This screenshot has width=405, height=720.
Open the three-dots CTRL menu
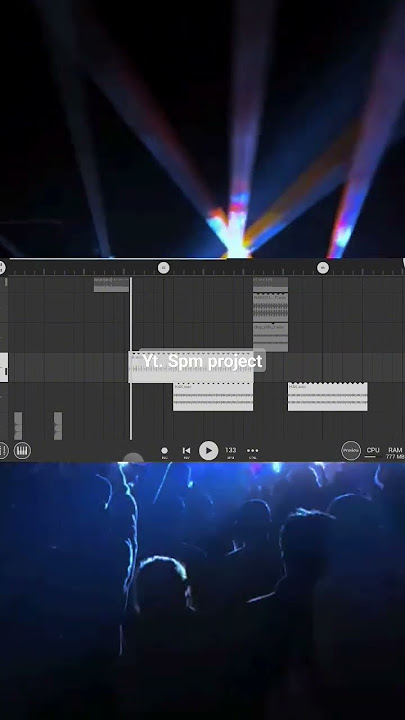pyautogui.click(x=253, y=452)
